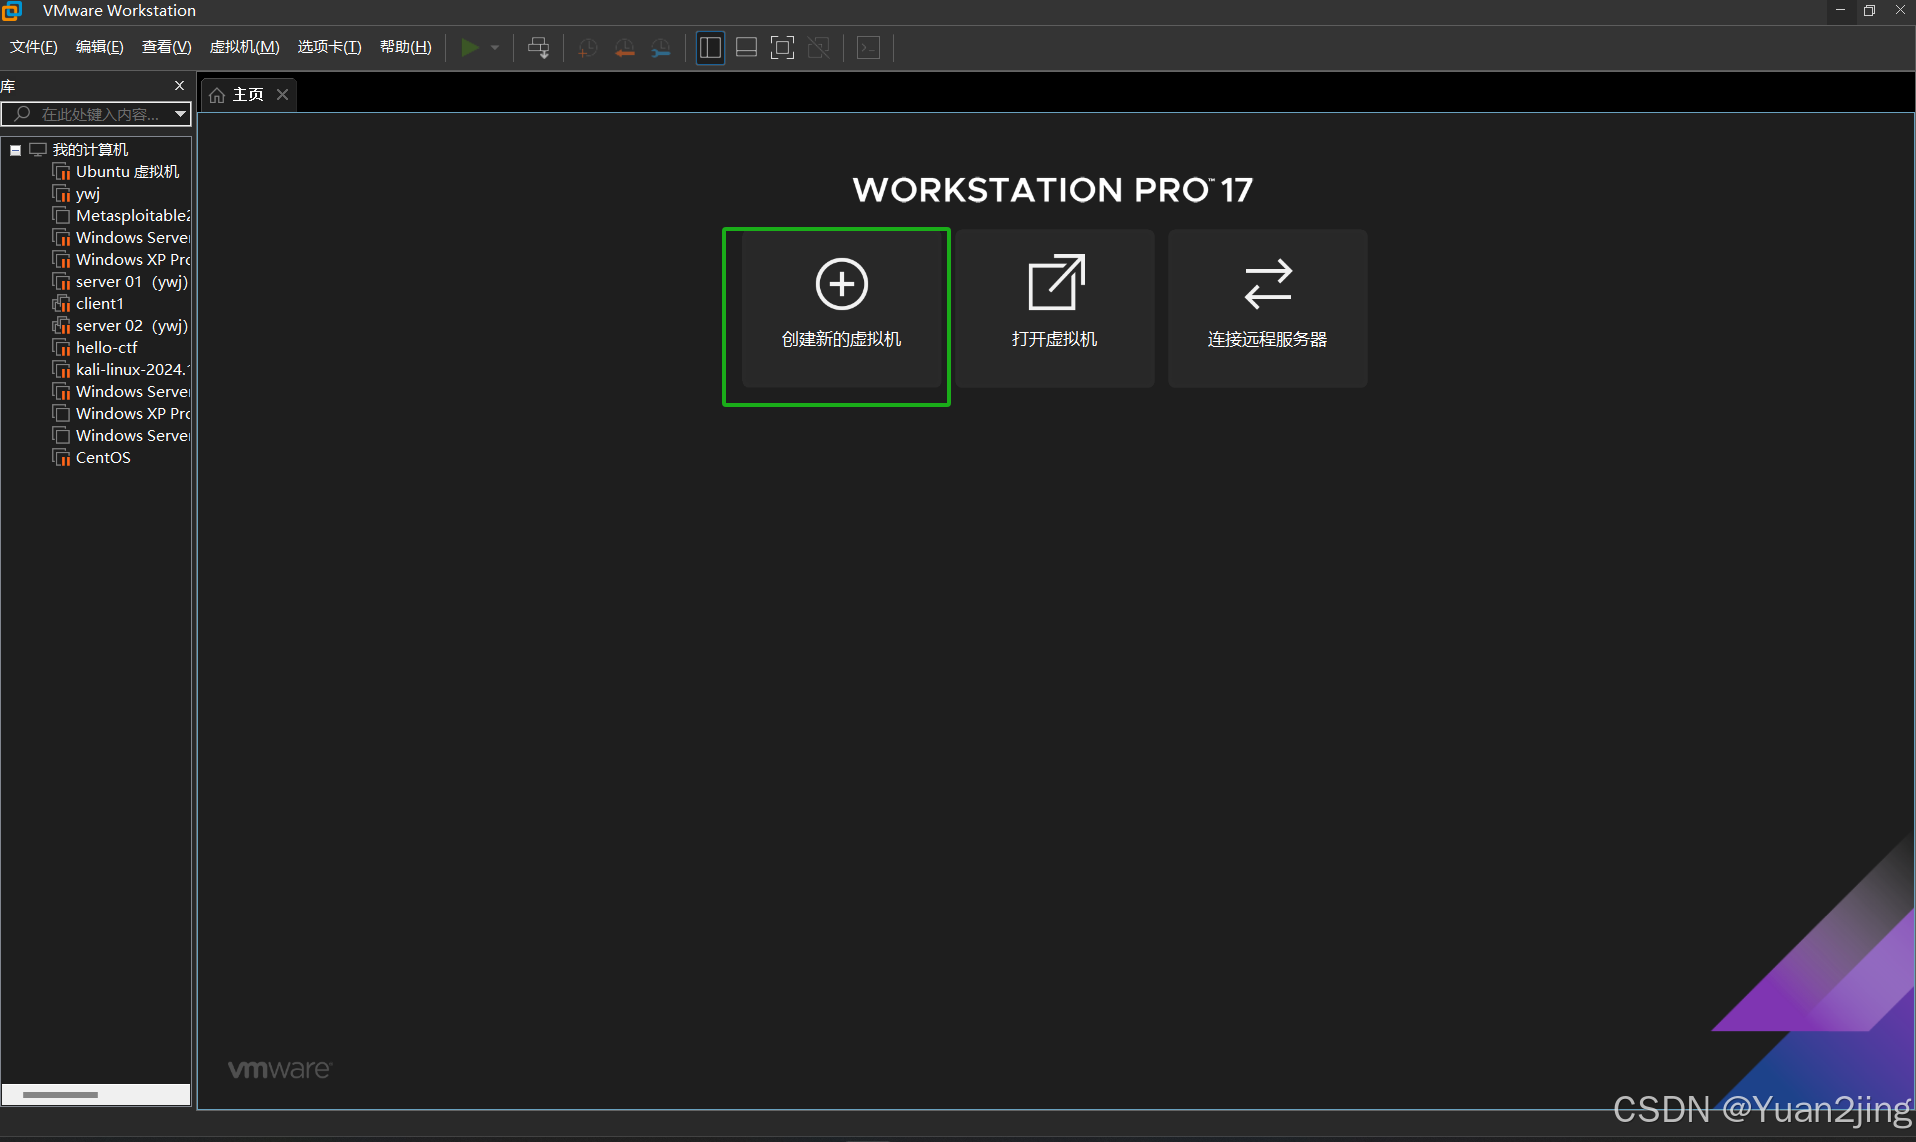This screenshot has height=1142, width=1916.
Task: Collapse the 我的计算机 tree node
Action: point(15,150)
